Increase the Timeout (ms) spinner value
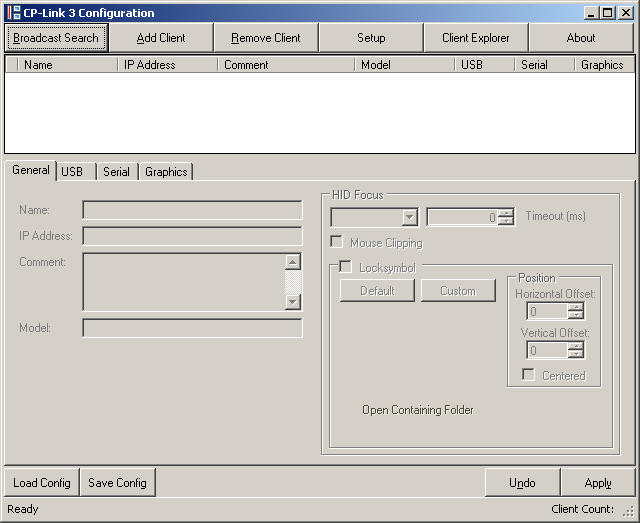The height and width of the screenshot is (523, 640). (x=506, y=213)
